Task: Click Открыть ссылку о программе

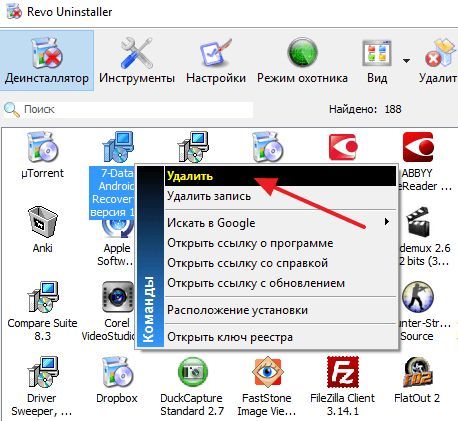Action: point(280,243)
